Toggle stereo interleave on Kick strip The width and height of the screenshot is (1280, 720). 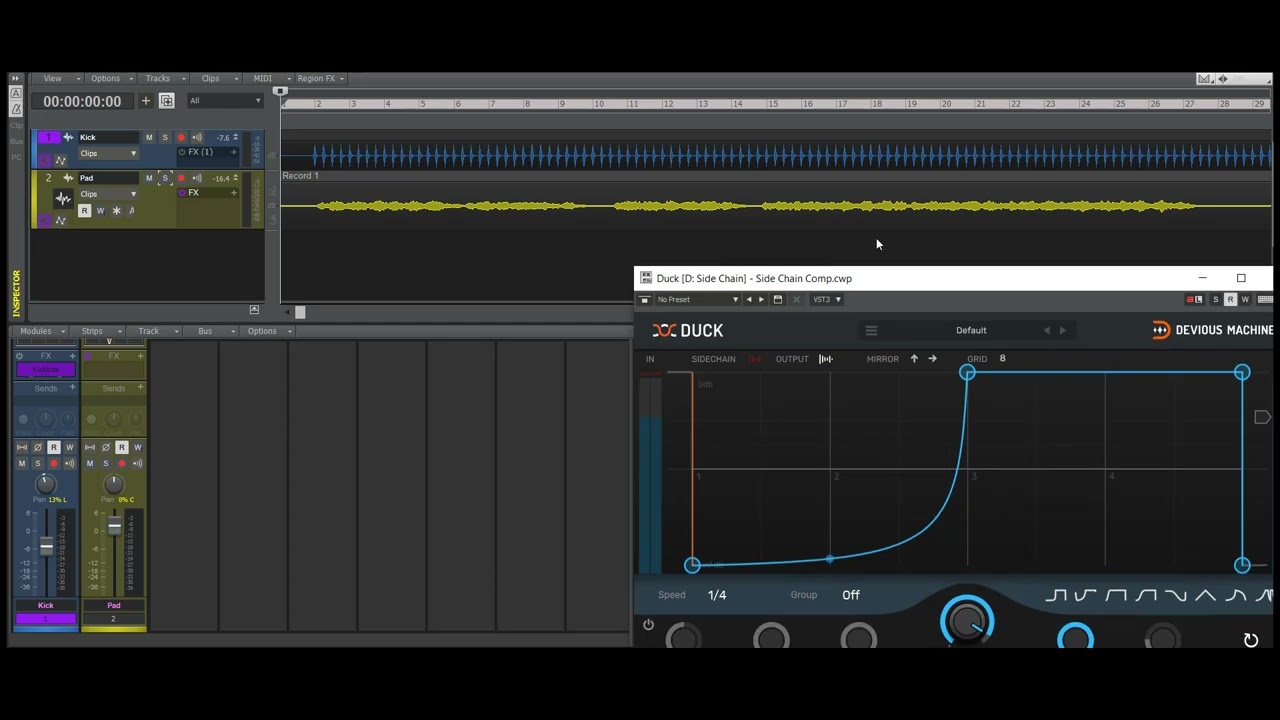pyautogui.click(x=21, y=447)
